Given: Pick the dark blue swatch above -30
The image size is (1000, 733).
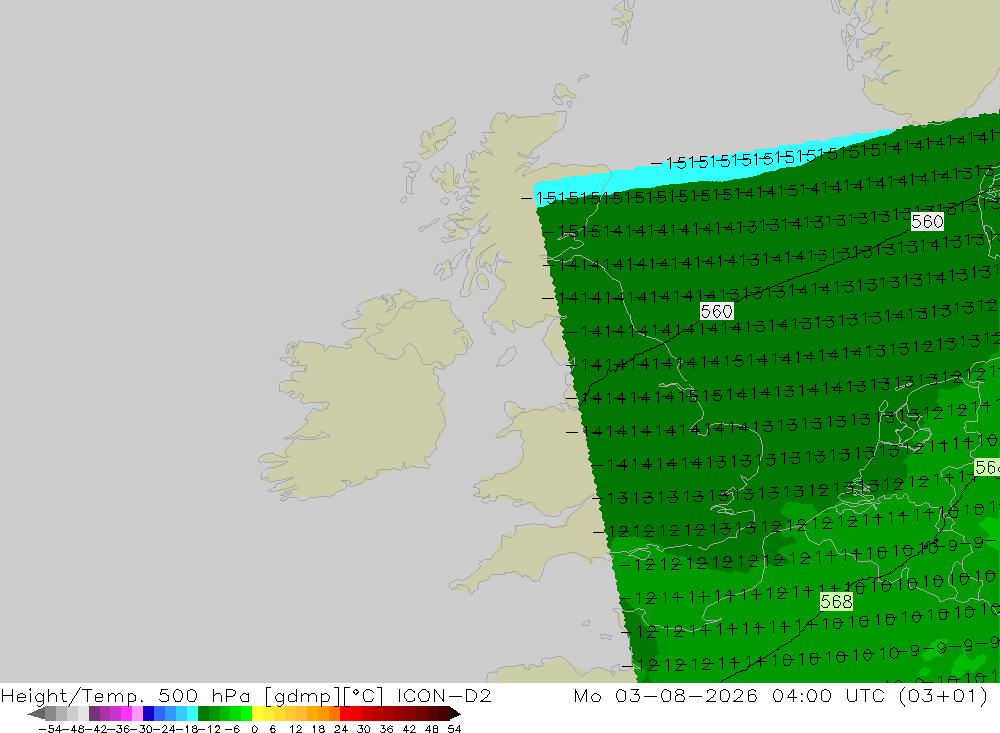Looking at the screenshot, I should [x=148, y=714].
